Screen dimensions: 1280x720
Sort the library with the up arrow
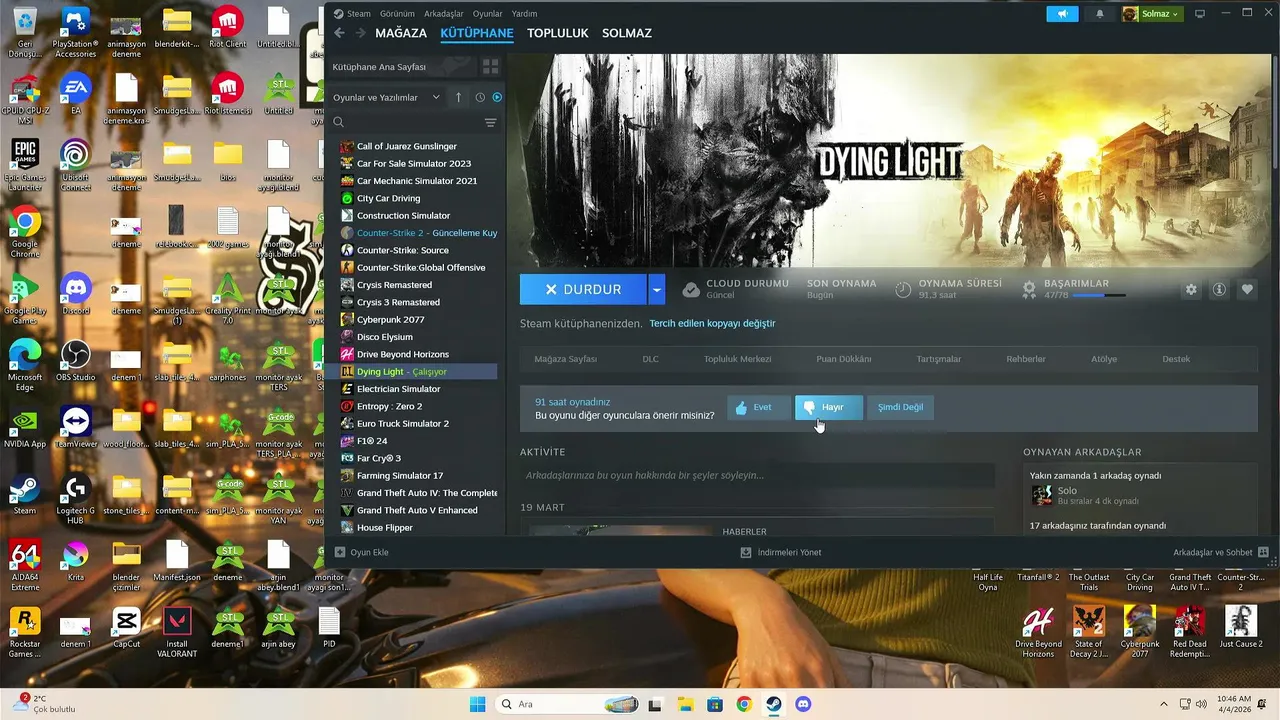(x=458, y=97)
